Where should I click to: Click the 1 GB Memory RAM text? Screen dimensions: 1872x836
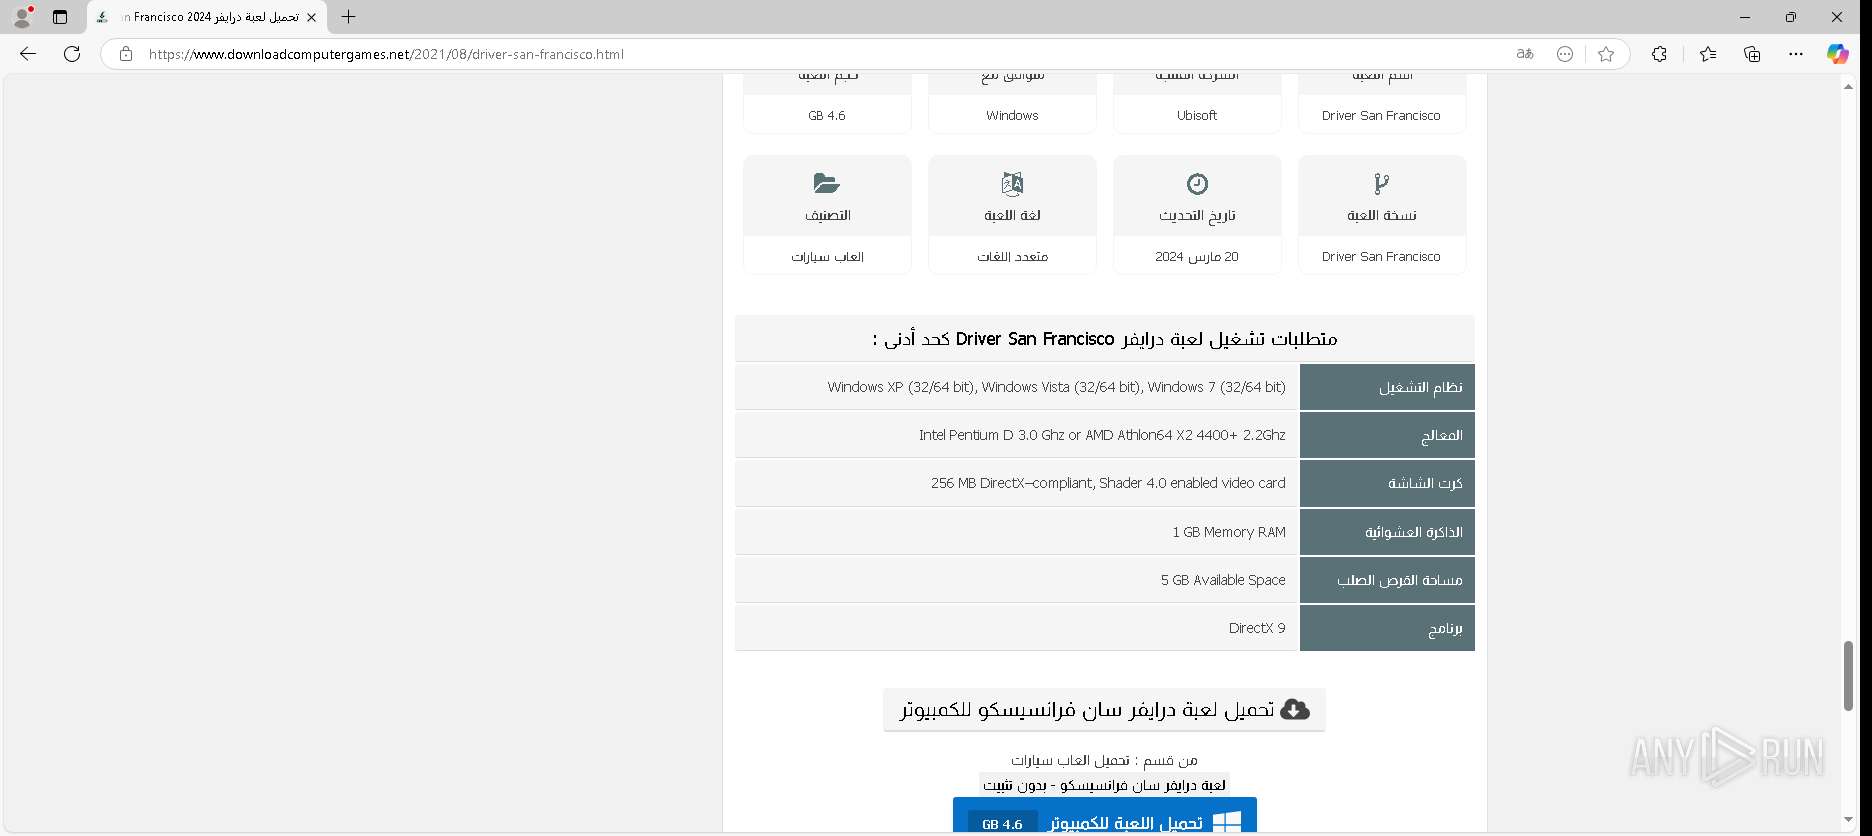[x=1229, y=532]
